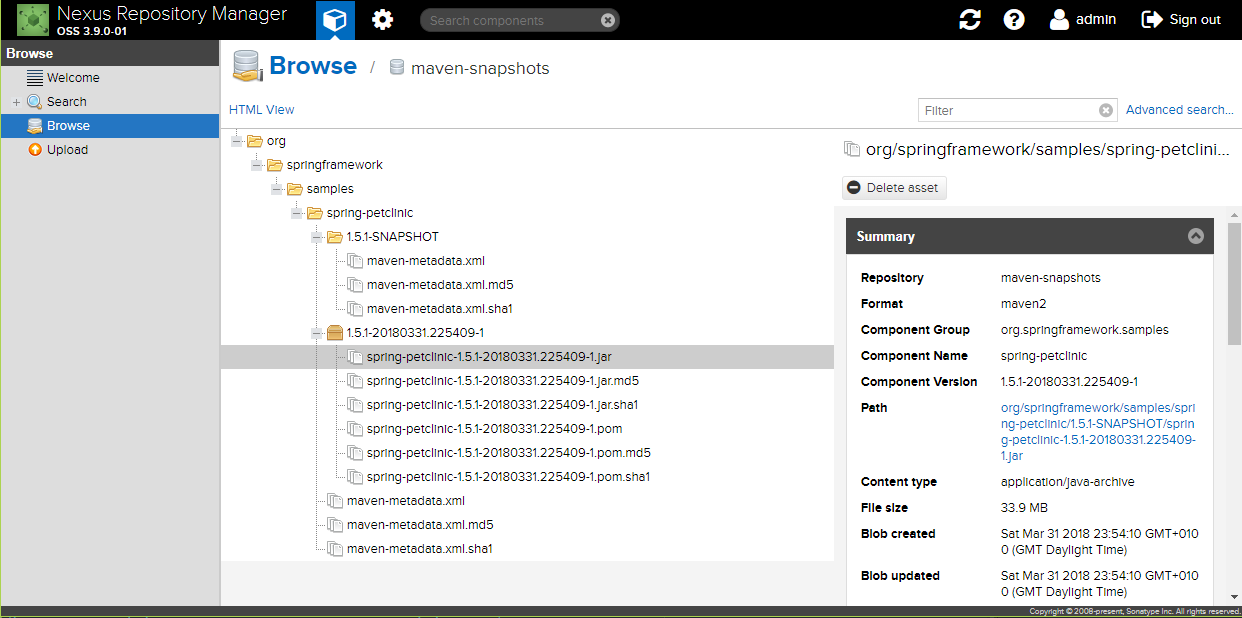Click the org folder icon
The height and width of the screenshot is (618, 1242).
(255, 141)
